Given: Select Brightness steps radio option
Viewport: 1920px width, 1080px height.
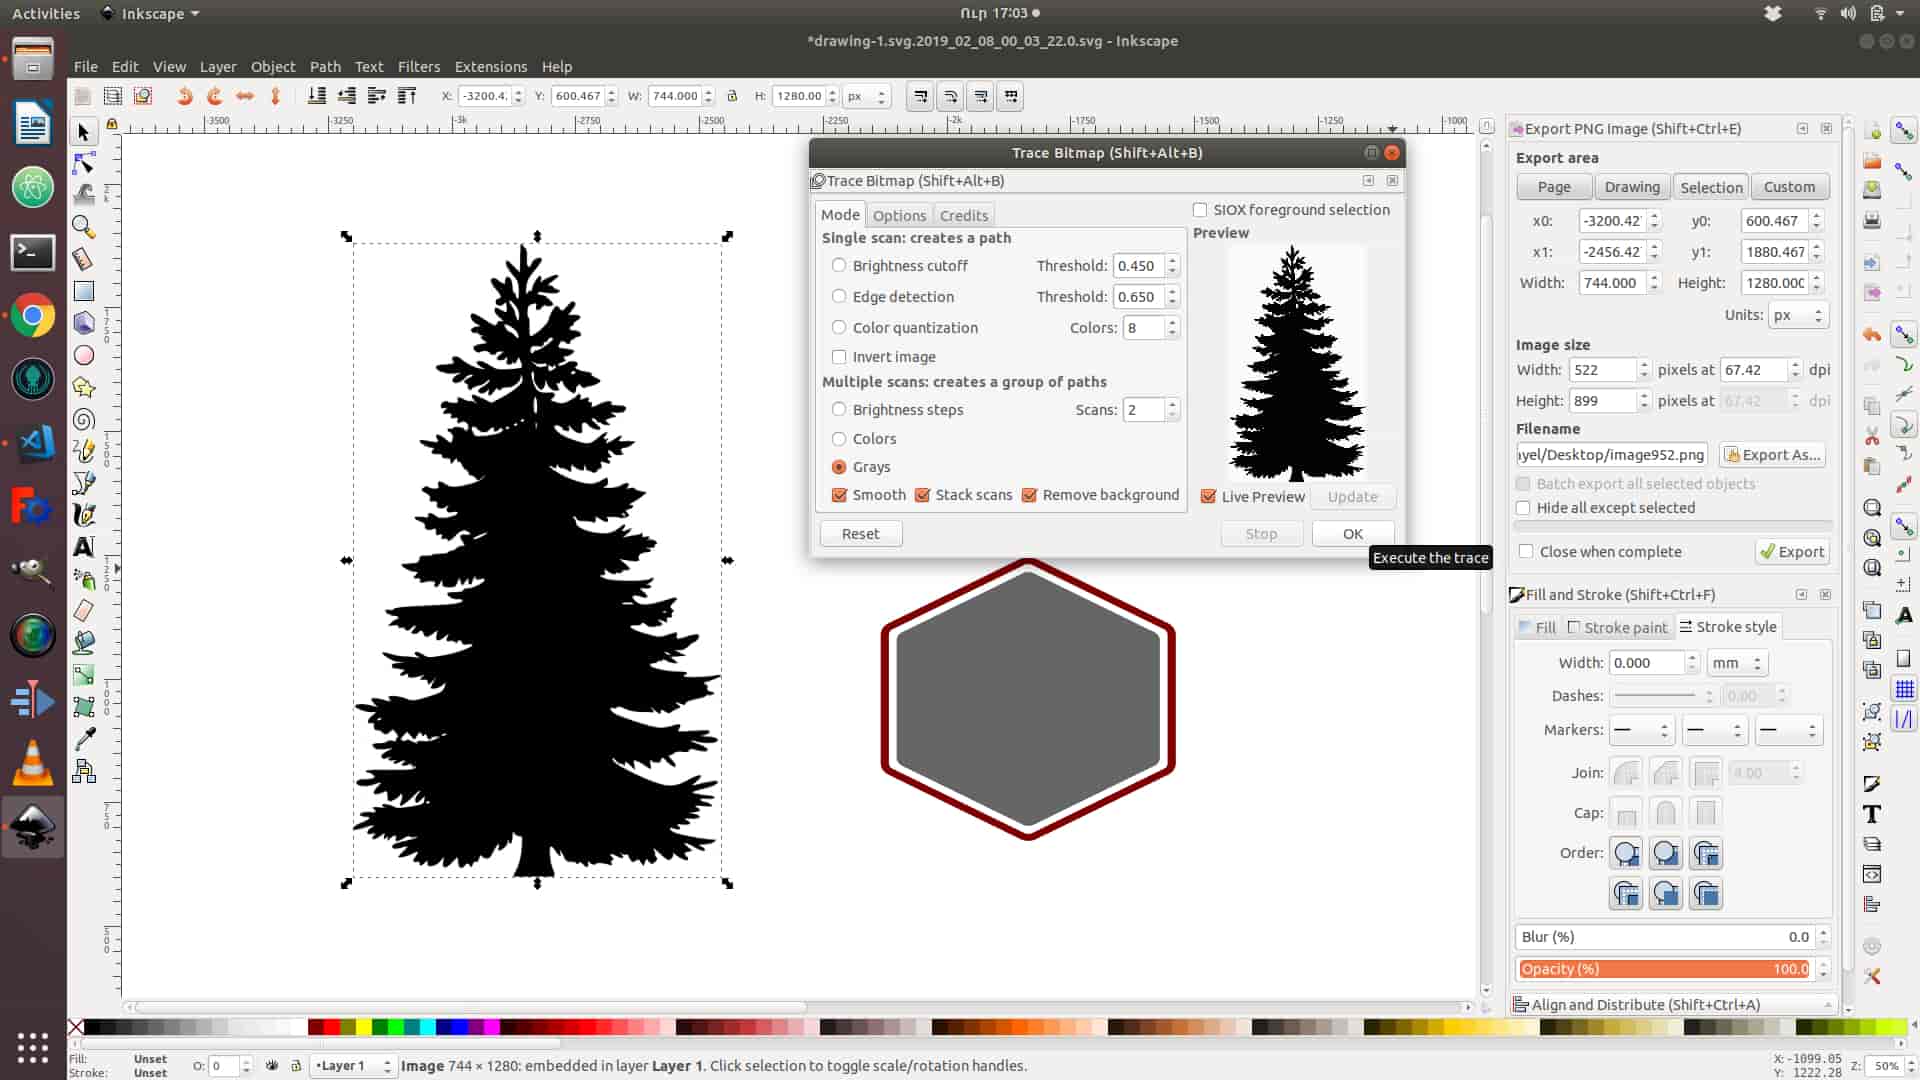Looking at the screenshot, I should tap(839, 410).
